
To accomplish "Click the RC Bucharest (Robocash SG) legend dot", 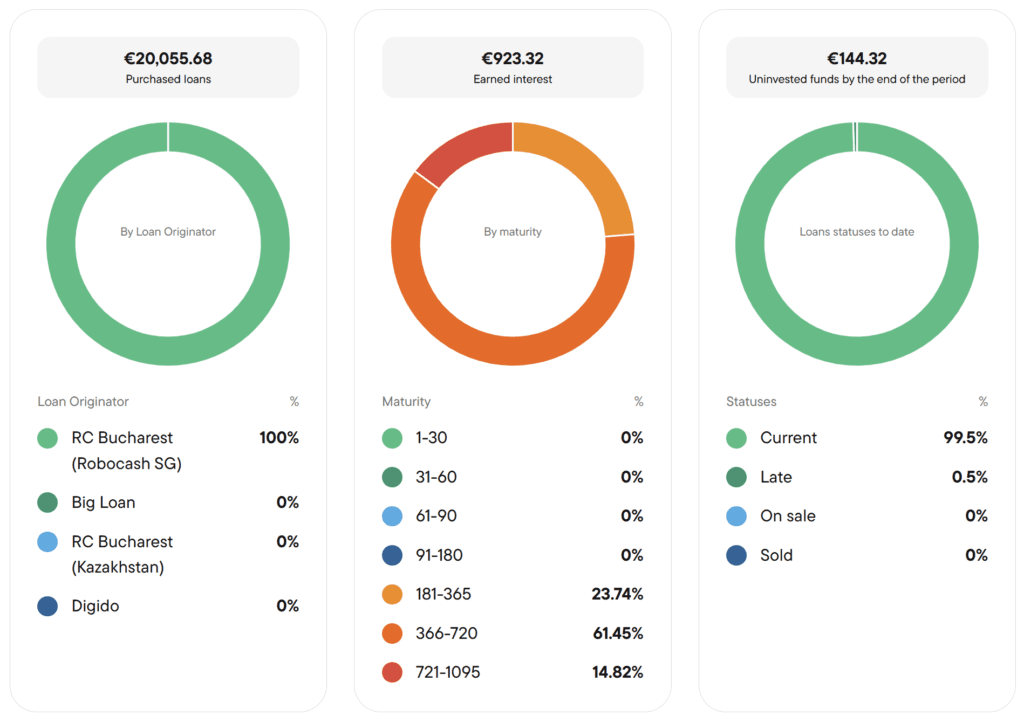I will pos(48,438).
